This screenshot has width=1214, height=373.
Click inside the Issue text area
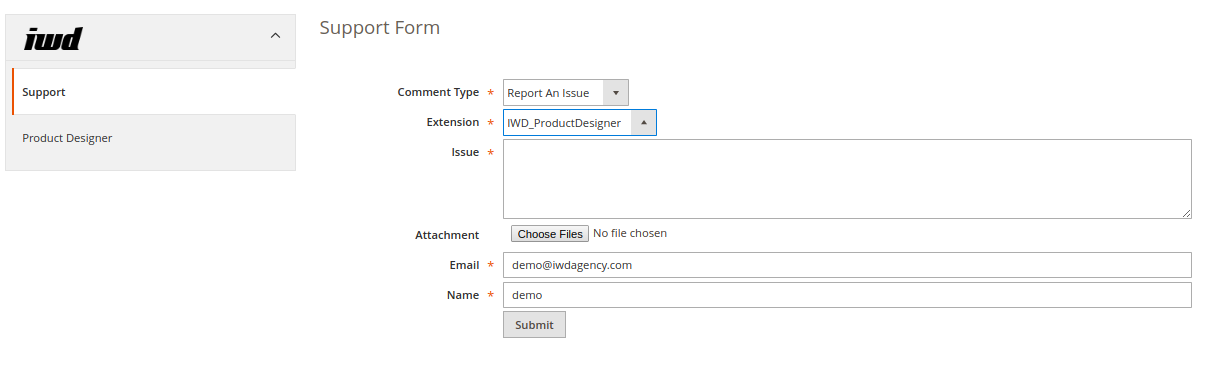(x=847, y=179)
